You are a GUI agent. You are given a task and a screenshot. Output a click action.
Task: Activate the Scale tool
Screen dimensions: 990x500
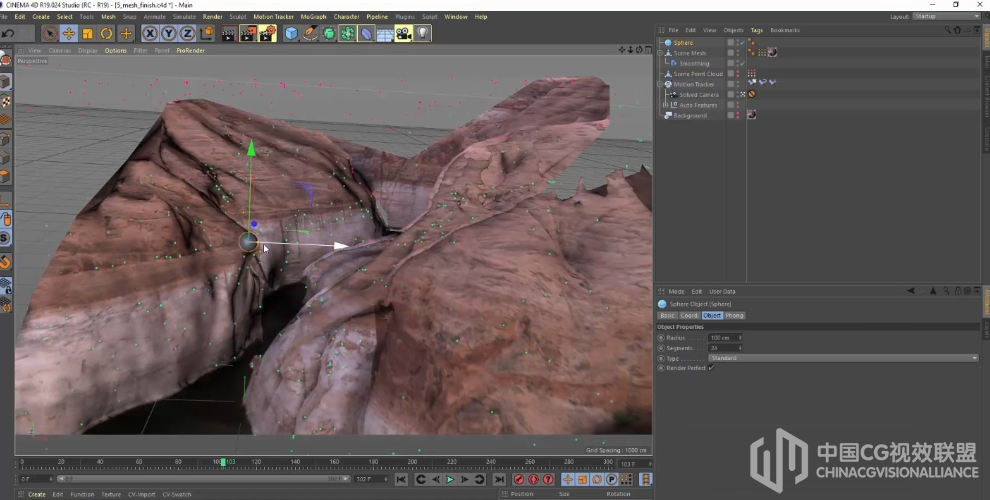pos(87,33)
